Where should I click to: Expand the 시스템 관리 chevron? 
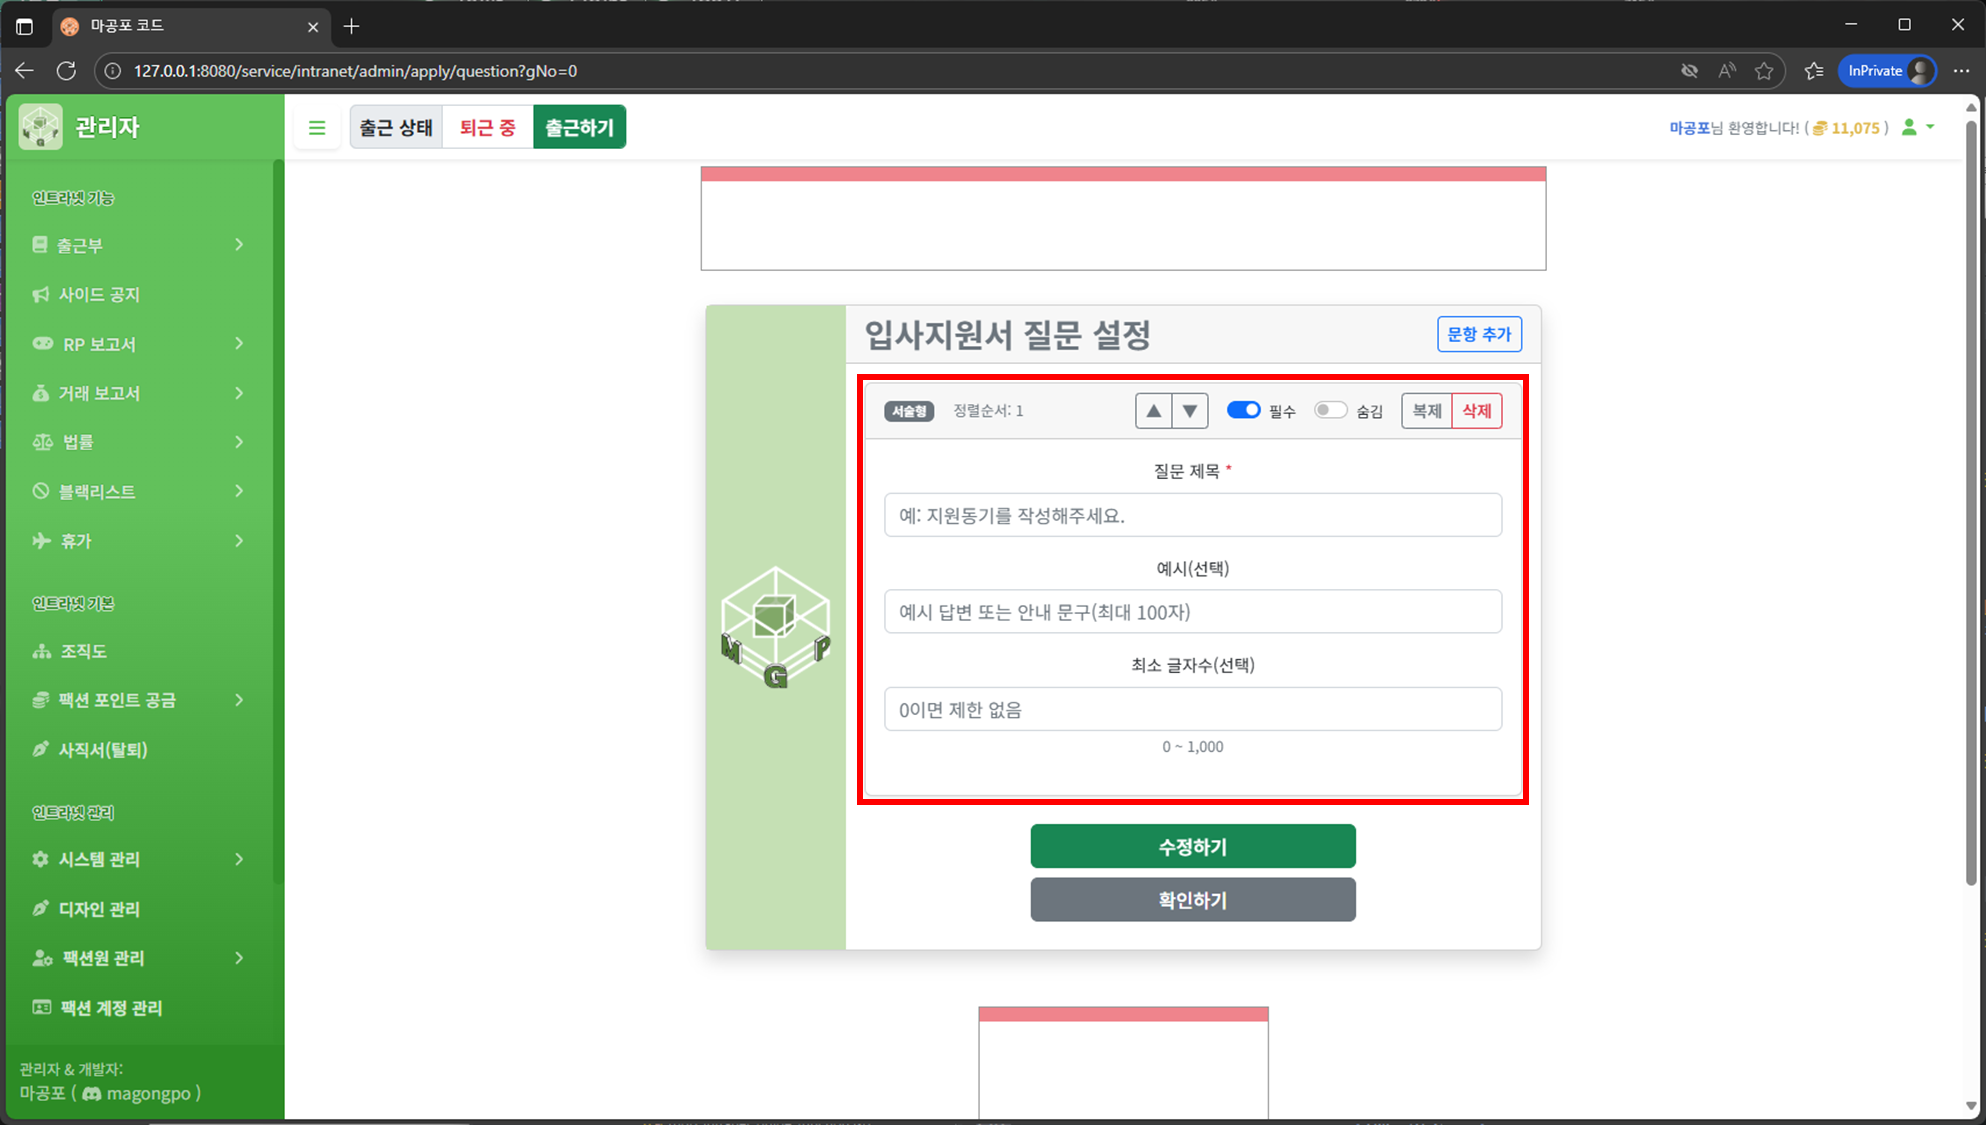(239, 859)
